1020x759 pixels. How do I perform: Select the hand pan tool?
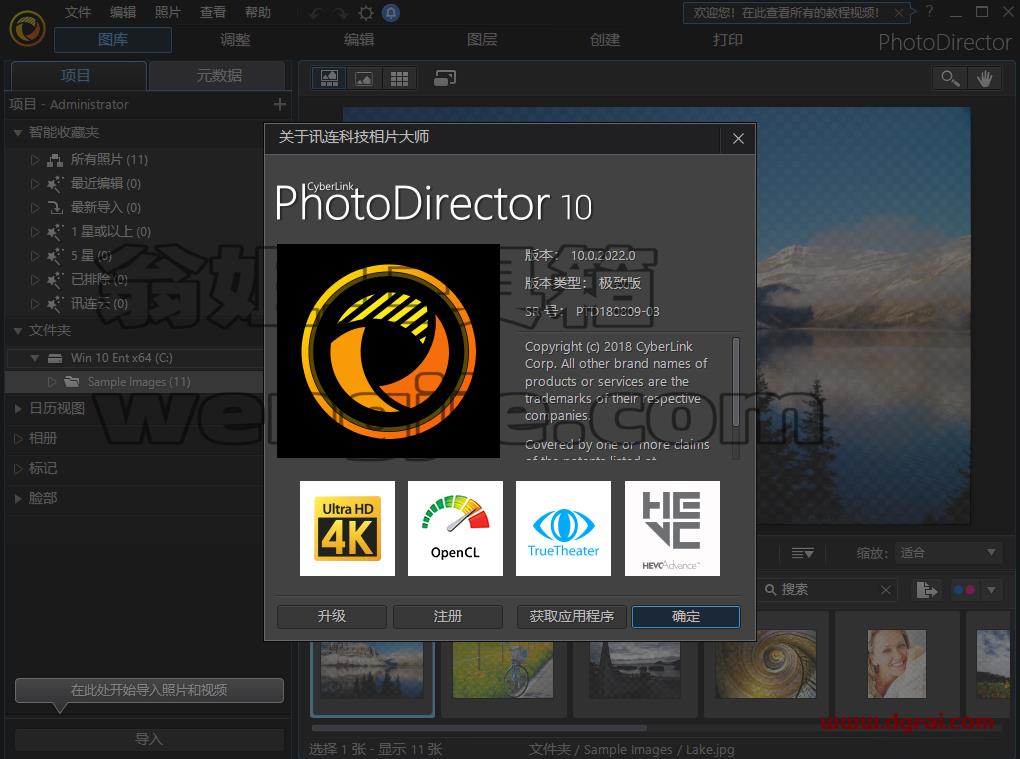[x=985, y=79]
